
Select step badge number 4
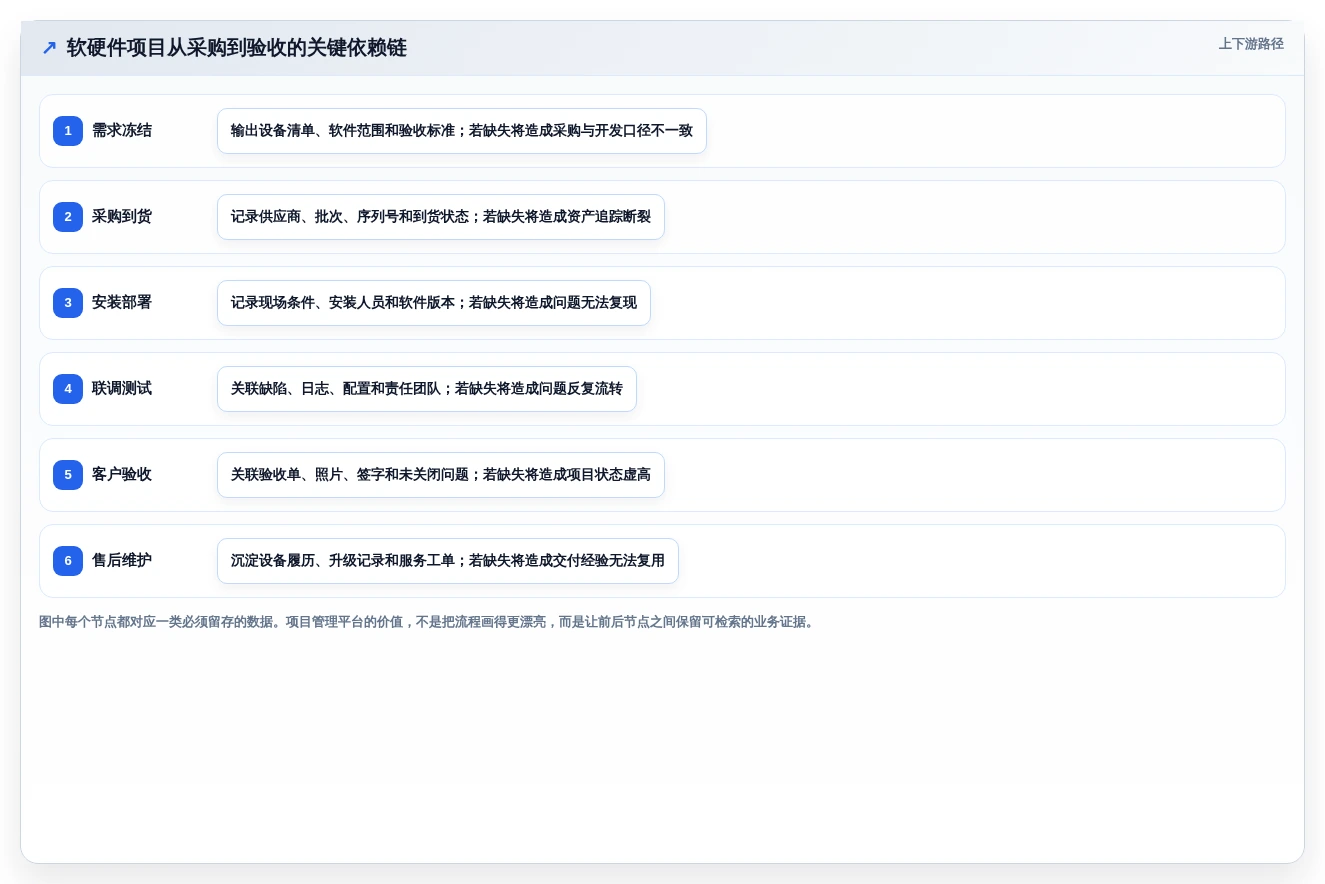(x=68, y=389)
